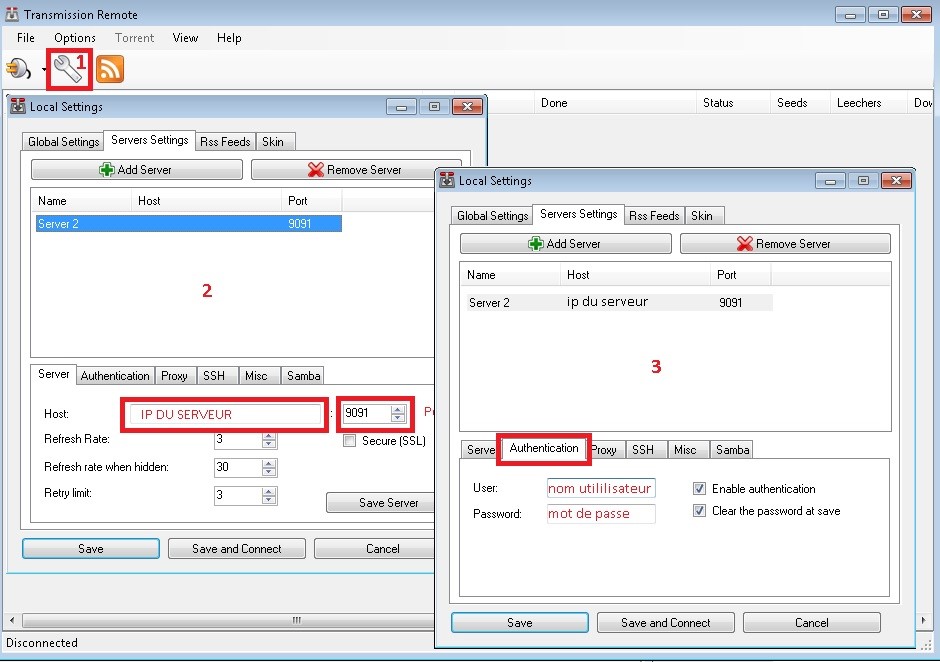The height and width of the screenshot is (662, 940).
Task: Open the RSS feeds toolbar icon
Action: [x=110, y=69]
